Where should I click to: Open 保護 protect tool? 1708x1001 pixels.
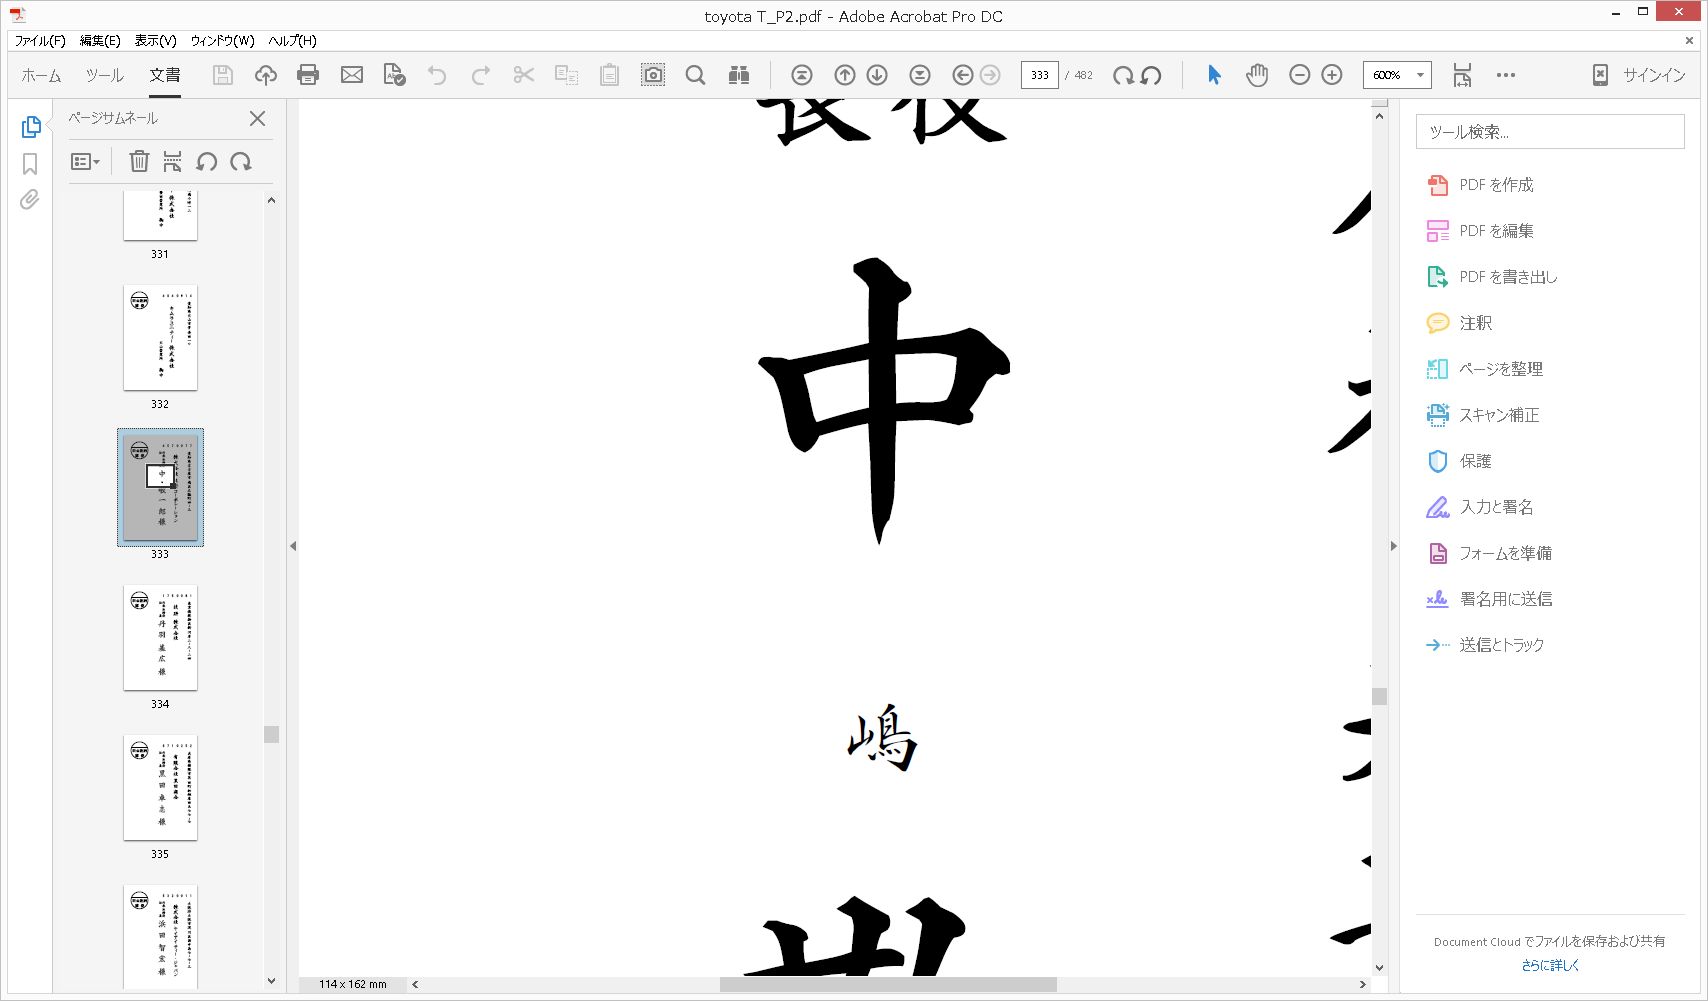(1460, 461)
